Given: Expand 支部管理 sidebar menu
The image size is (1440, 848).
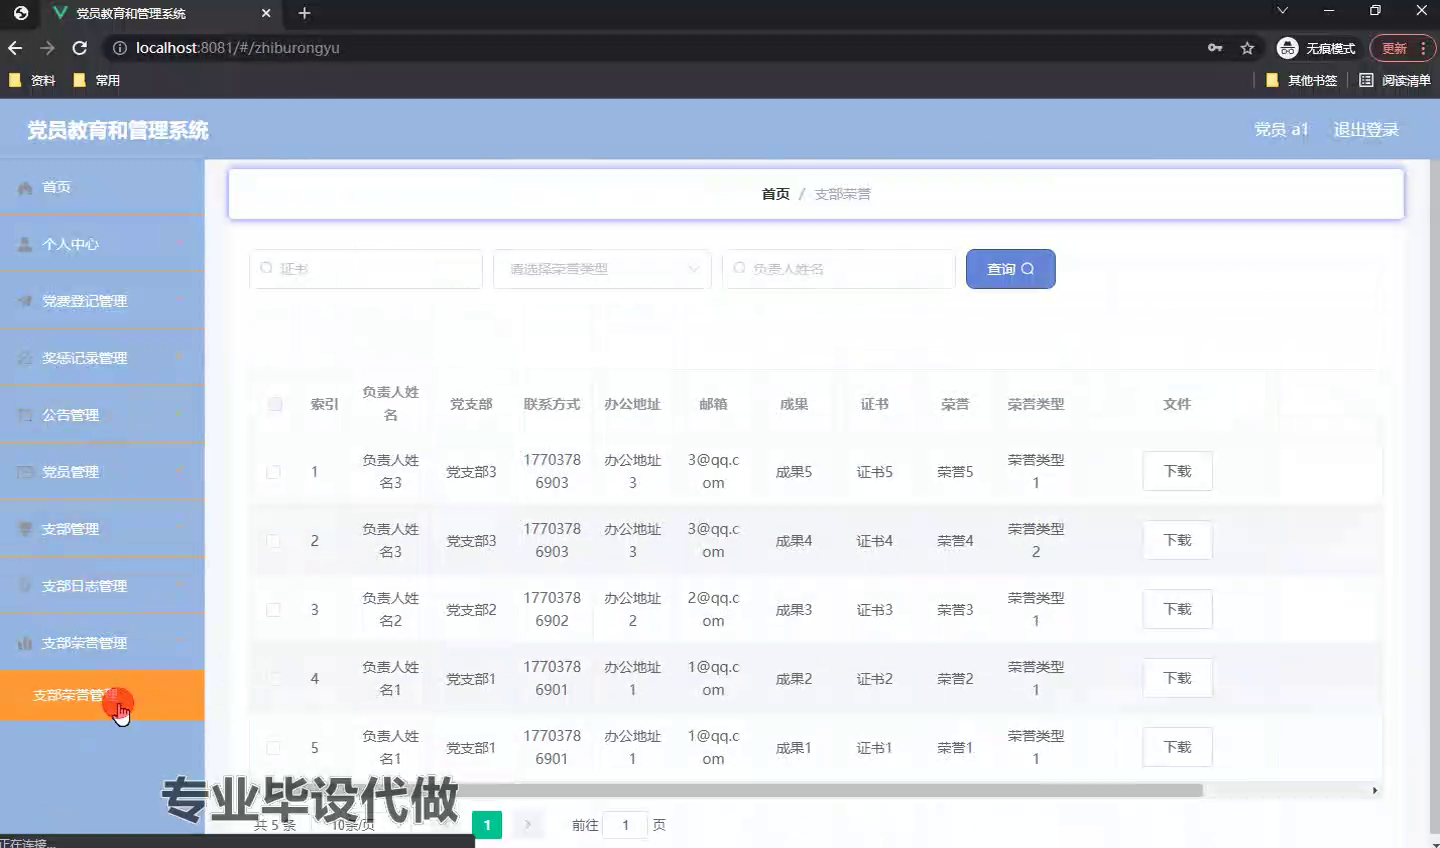Looking at the screenshot, I should coord(102,529).
